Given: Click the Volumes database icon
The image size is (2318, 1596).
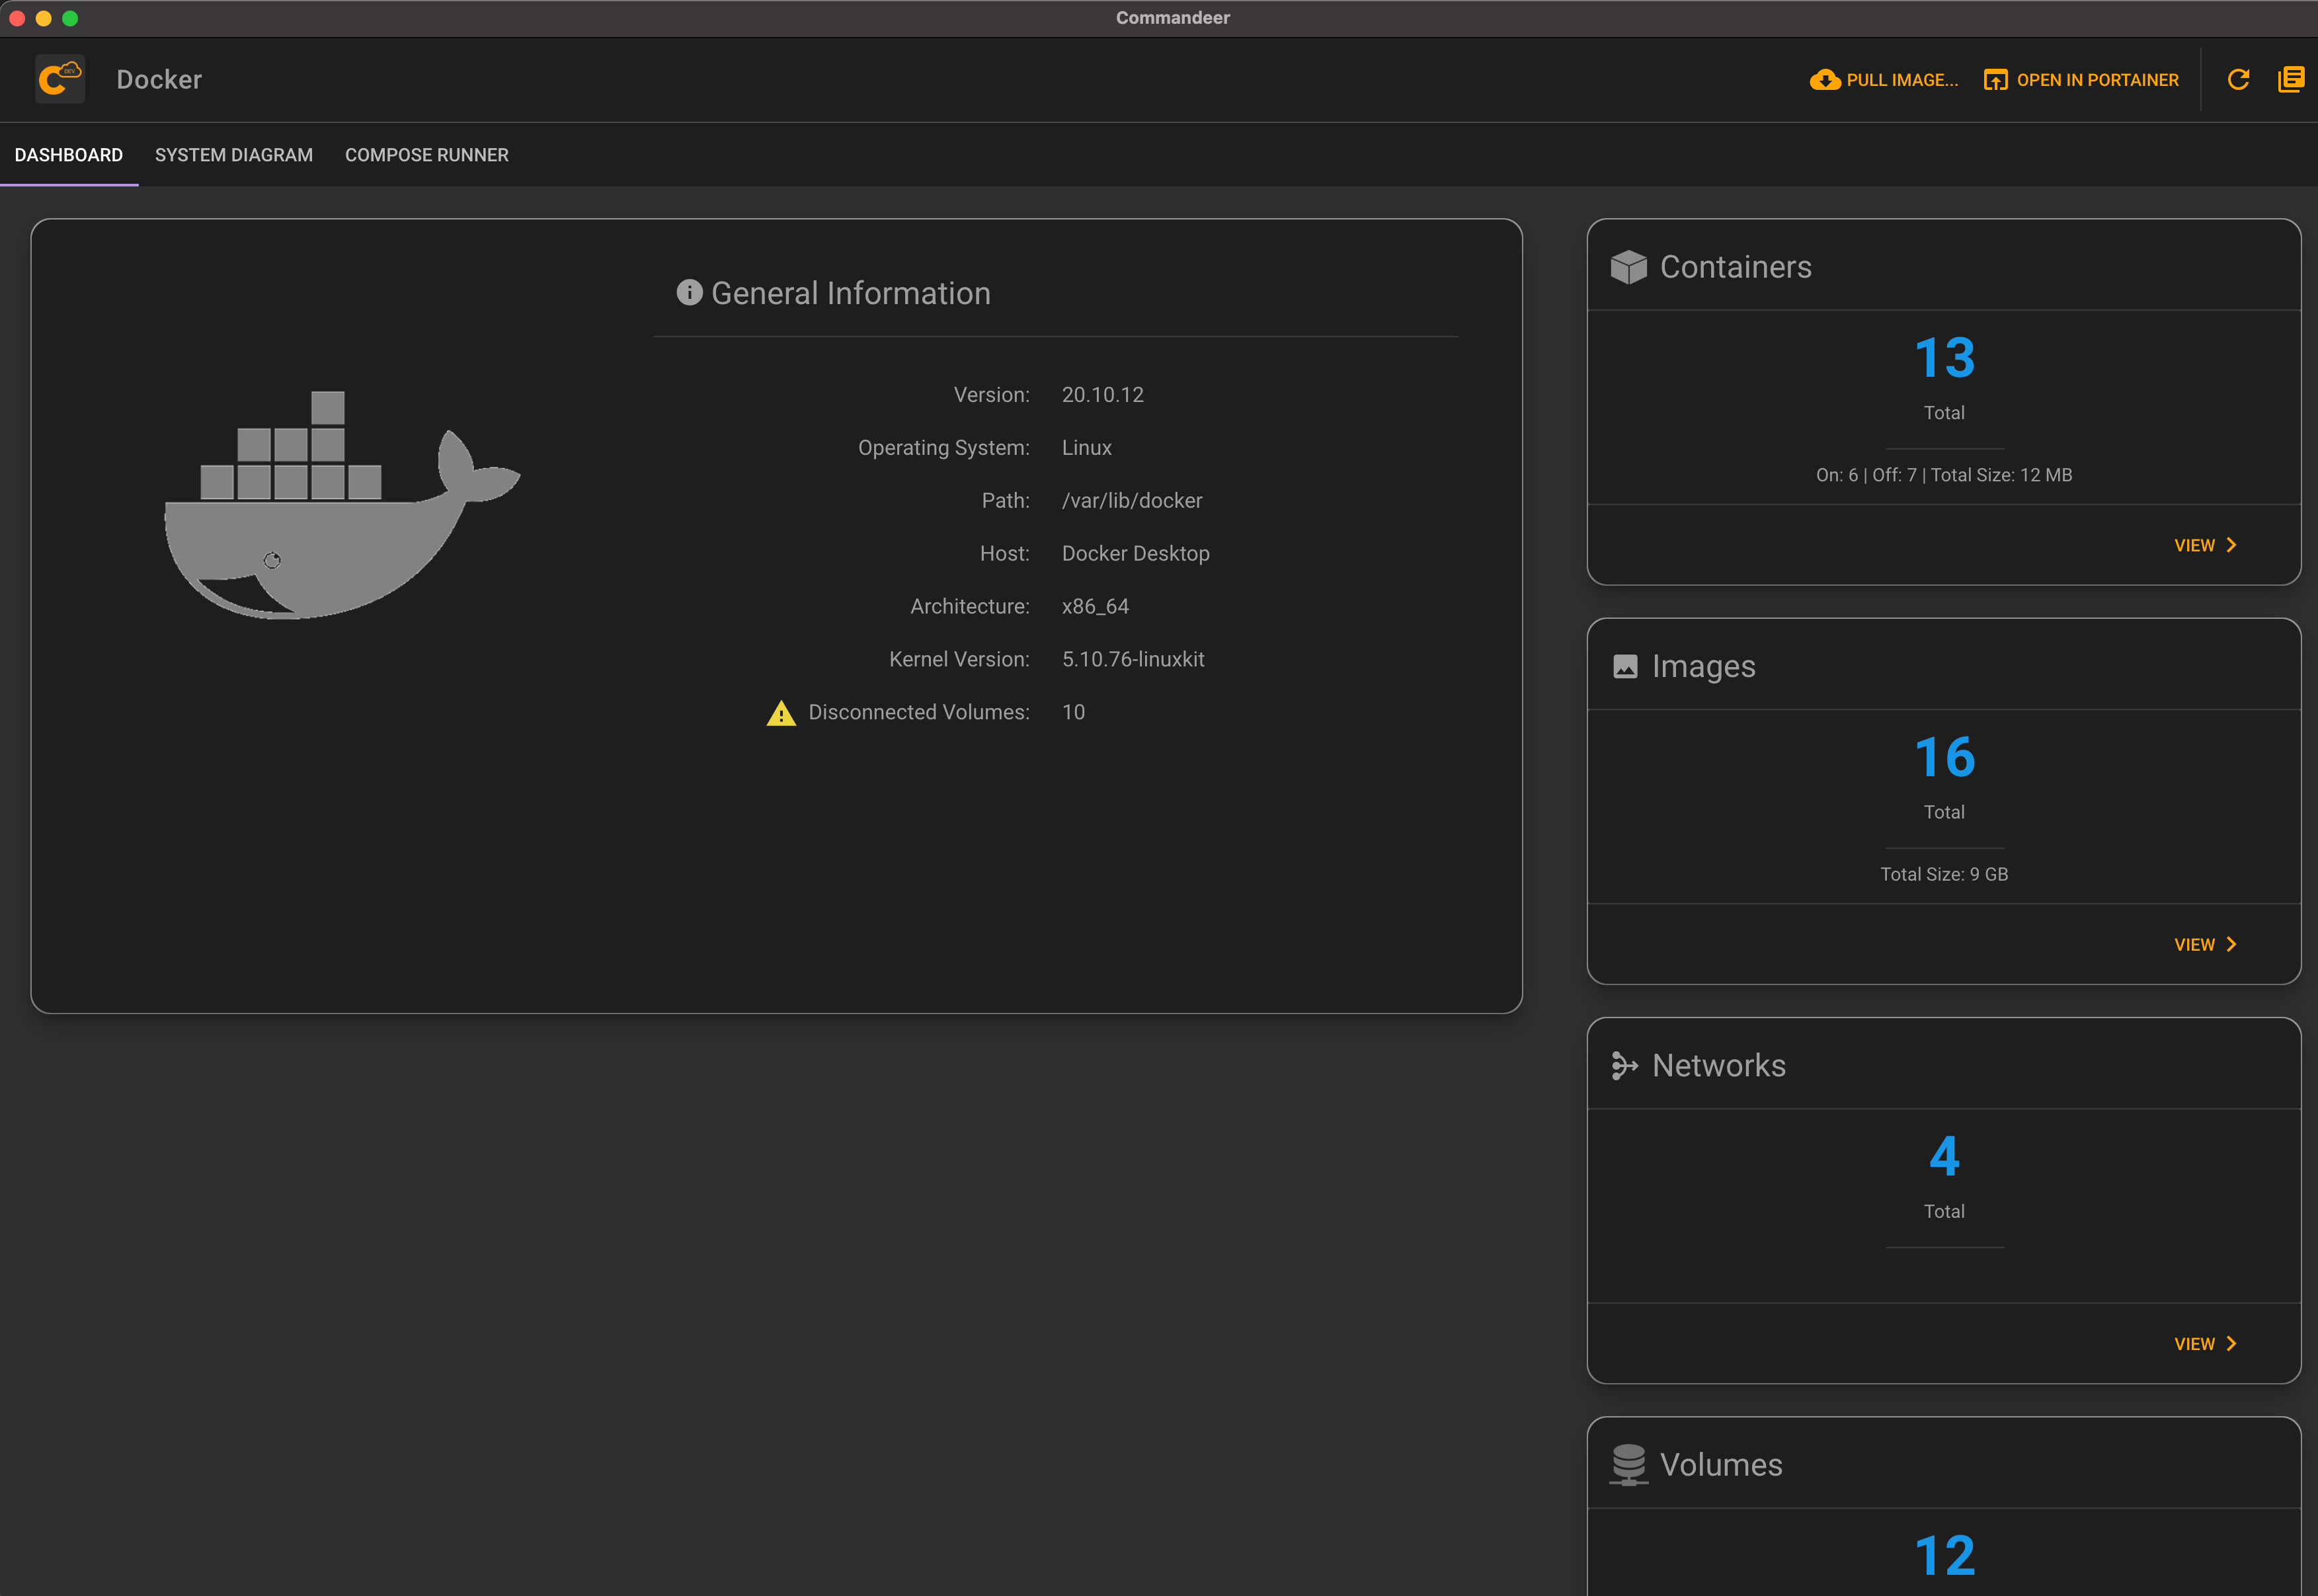Looking at the screenshot, I should point(1628,1465).
